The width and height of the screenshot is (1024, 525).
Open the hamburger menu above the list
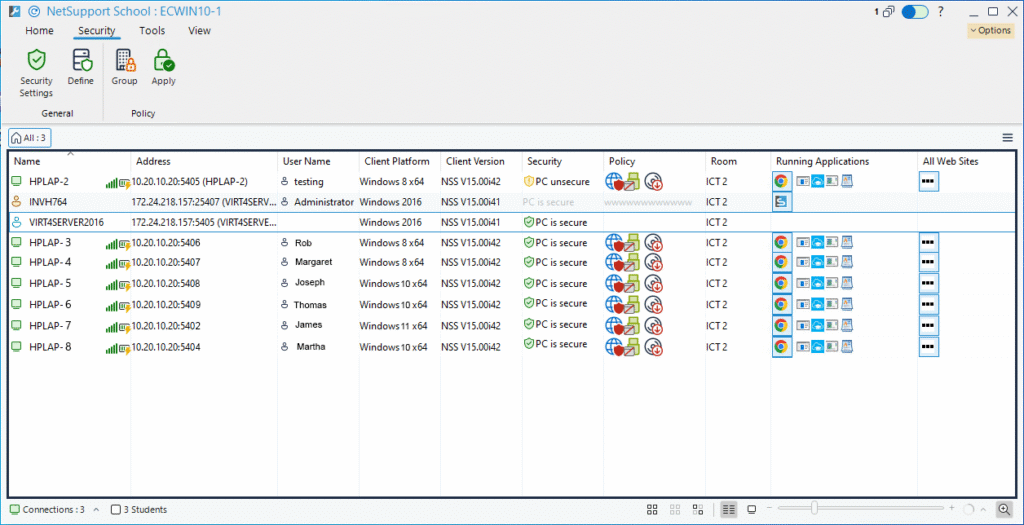point(1008,137)
